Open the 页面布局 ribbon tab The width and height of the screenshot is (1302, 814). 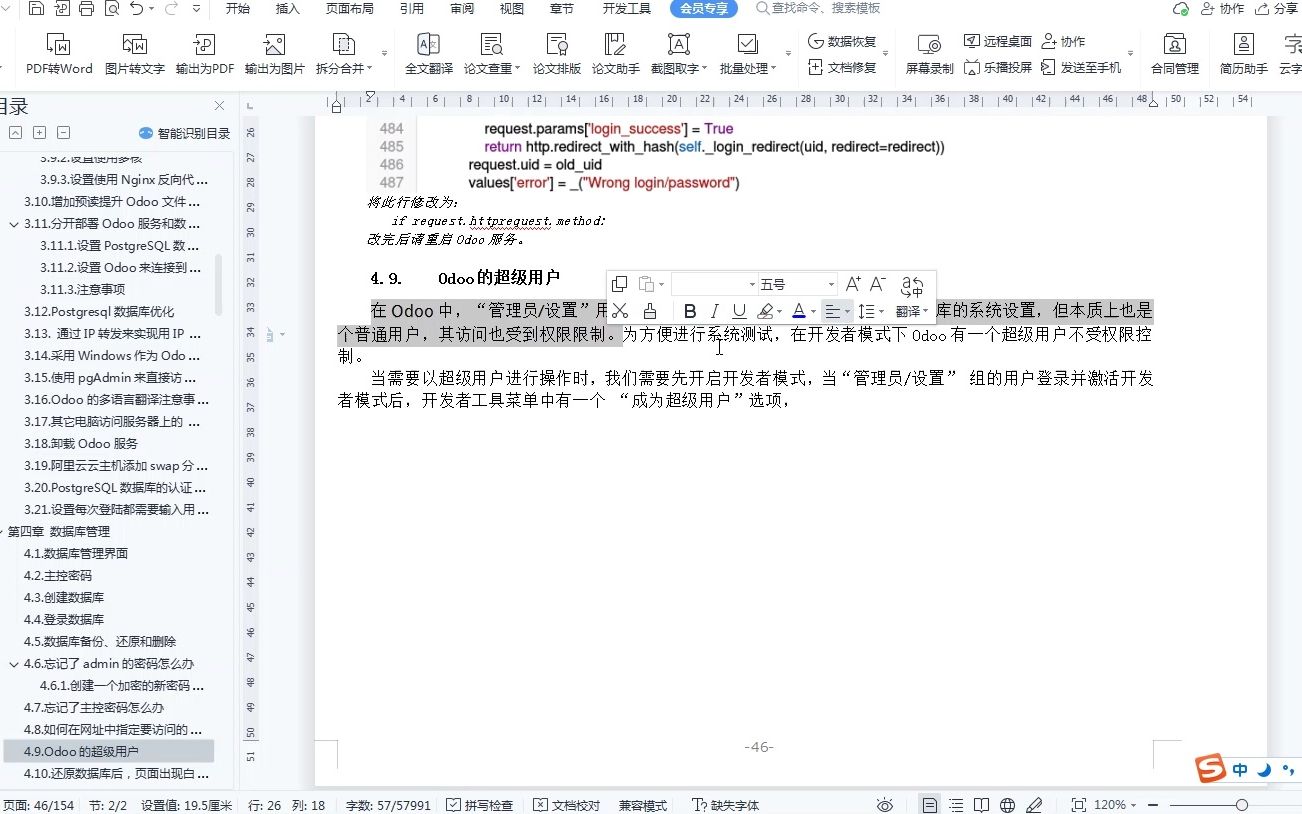pos(350,9)
